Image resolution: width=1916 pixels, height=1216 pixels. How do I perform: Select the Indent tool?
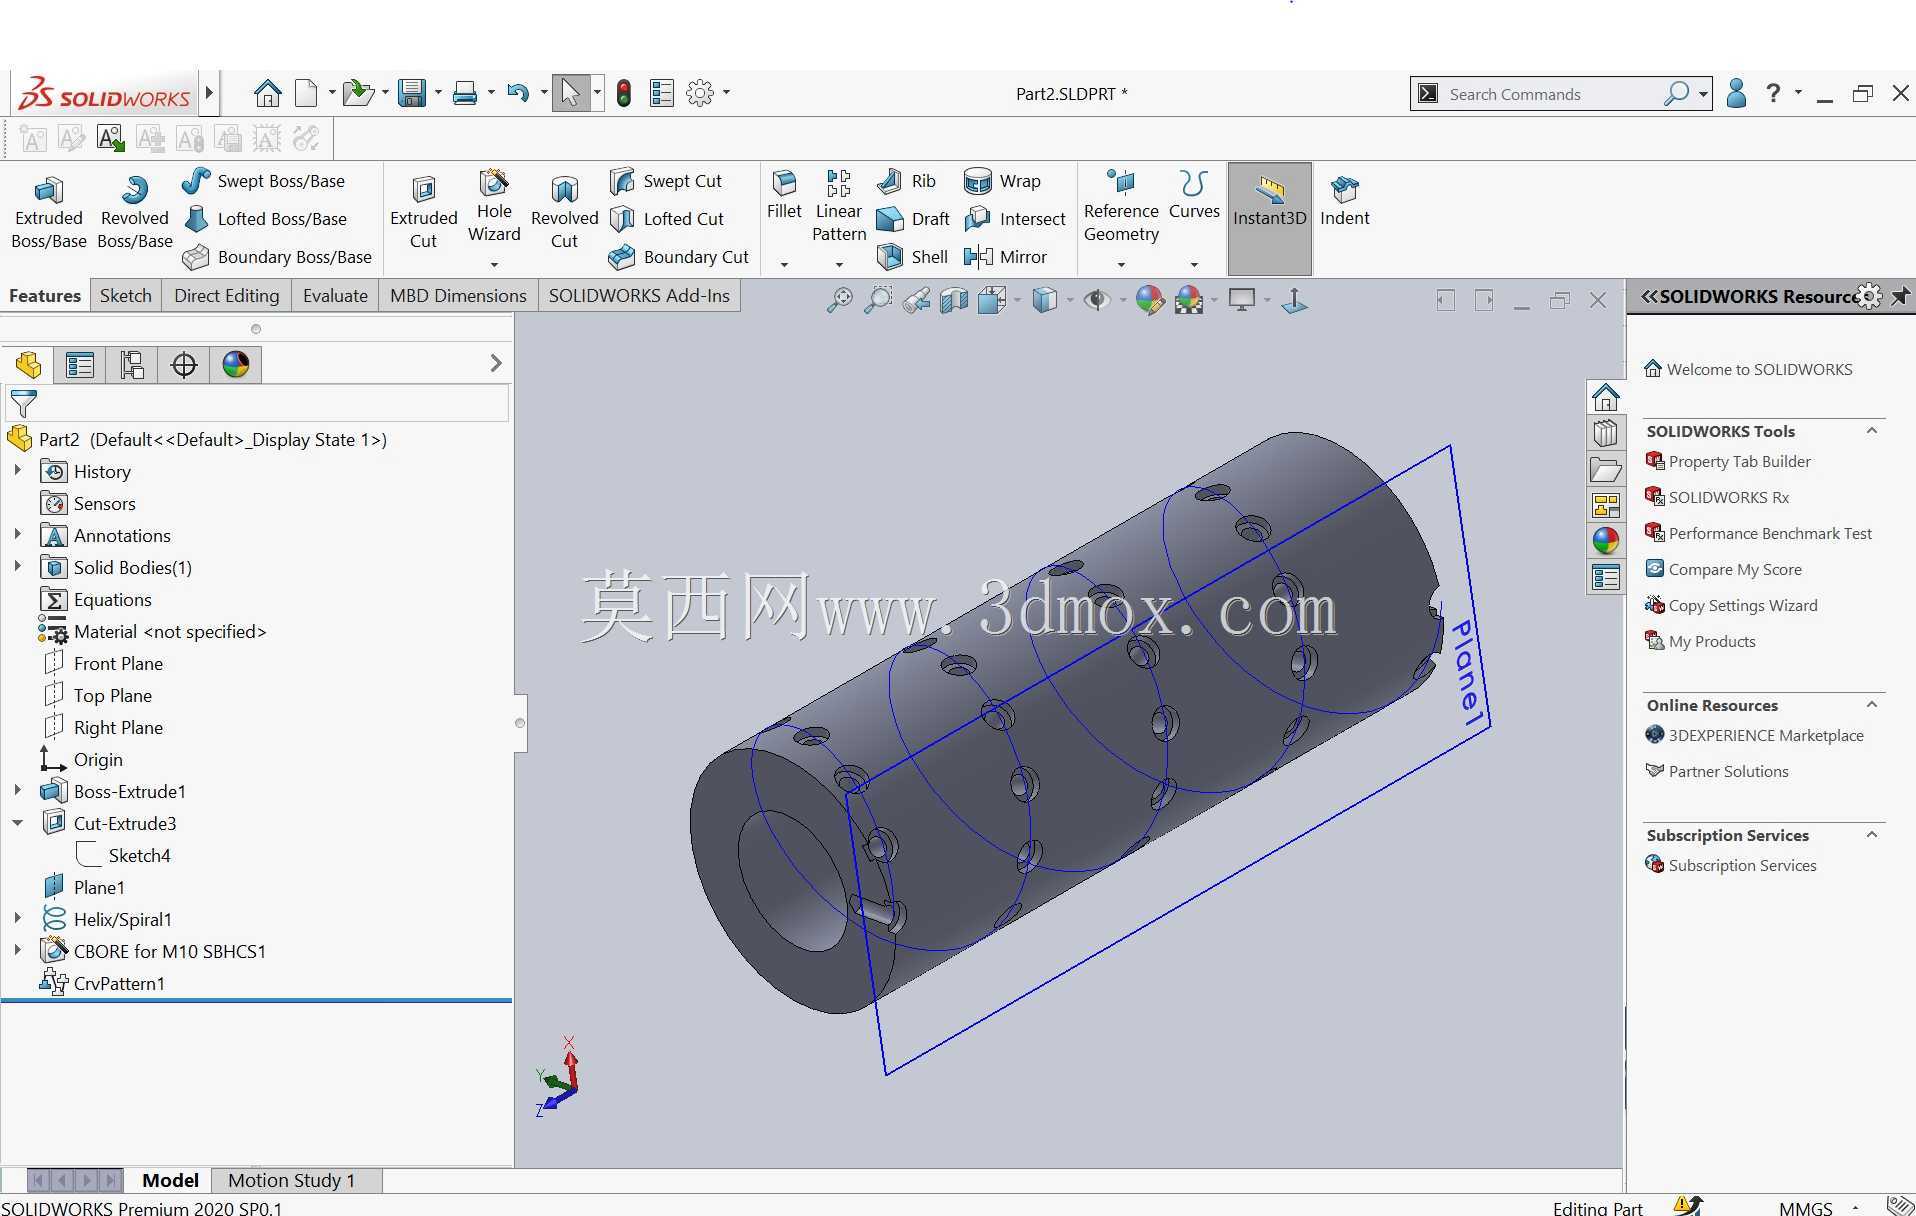click(1344, 201)
